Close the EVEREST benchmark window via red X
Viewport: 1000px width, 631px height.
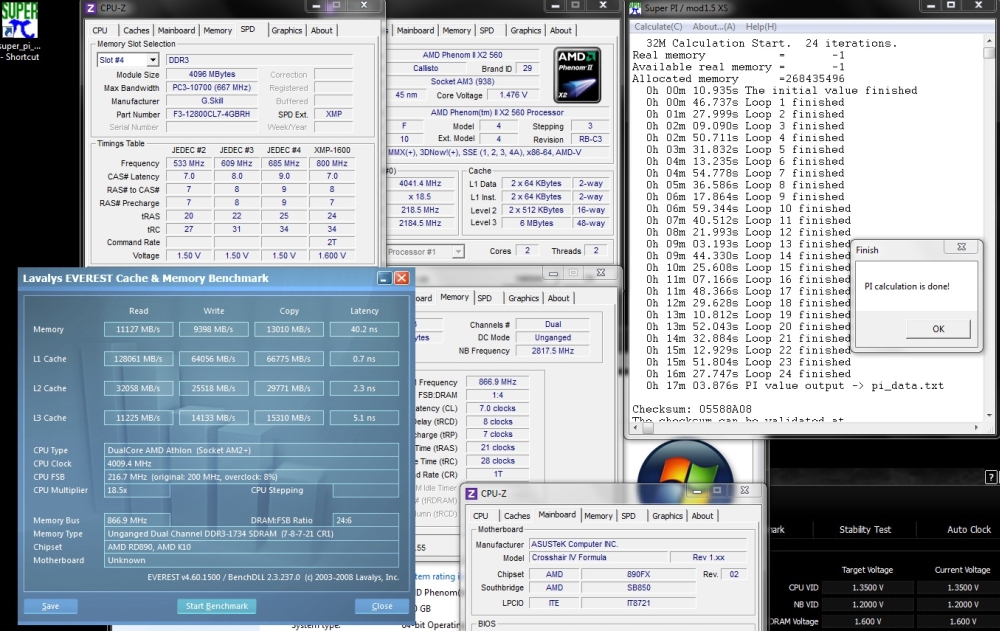pyautogui.click(x=401, y=278)
